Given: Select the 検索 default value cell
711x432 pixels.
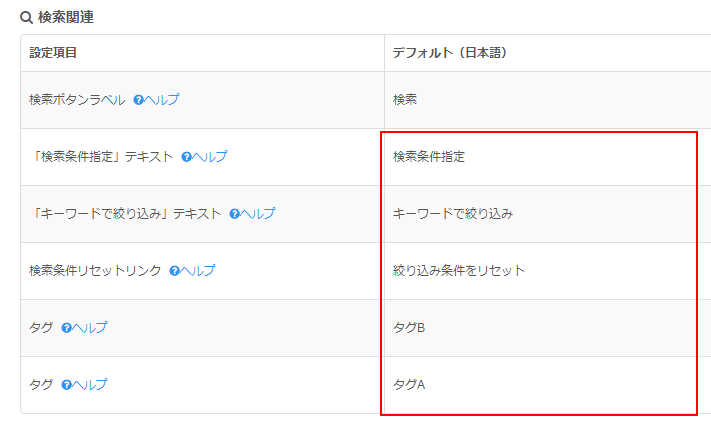Looking at the screenshot, I should [x=547, y=100].
